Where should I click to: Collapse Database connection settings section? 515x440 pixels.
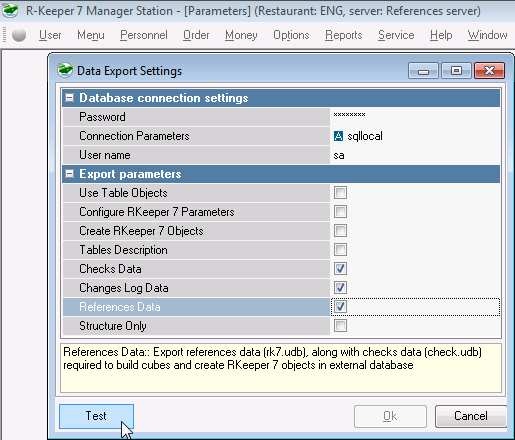pyautogui.click(x=69, y=98)
